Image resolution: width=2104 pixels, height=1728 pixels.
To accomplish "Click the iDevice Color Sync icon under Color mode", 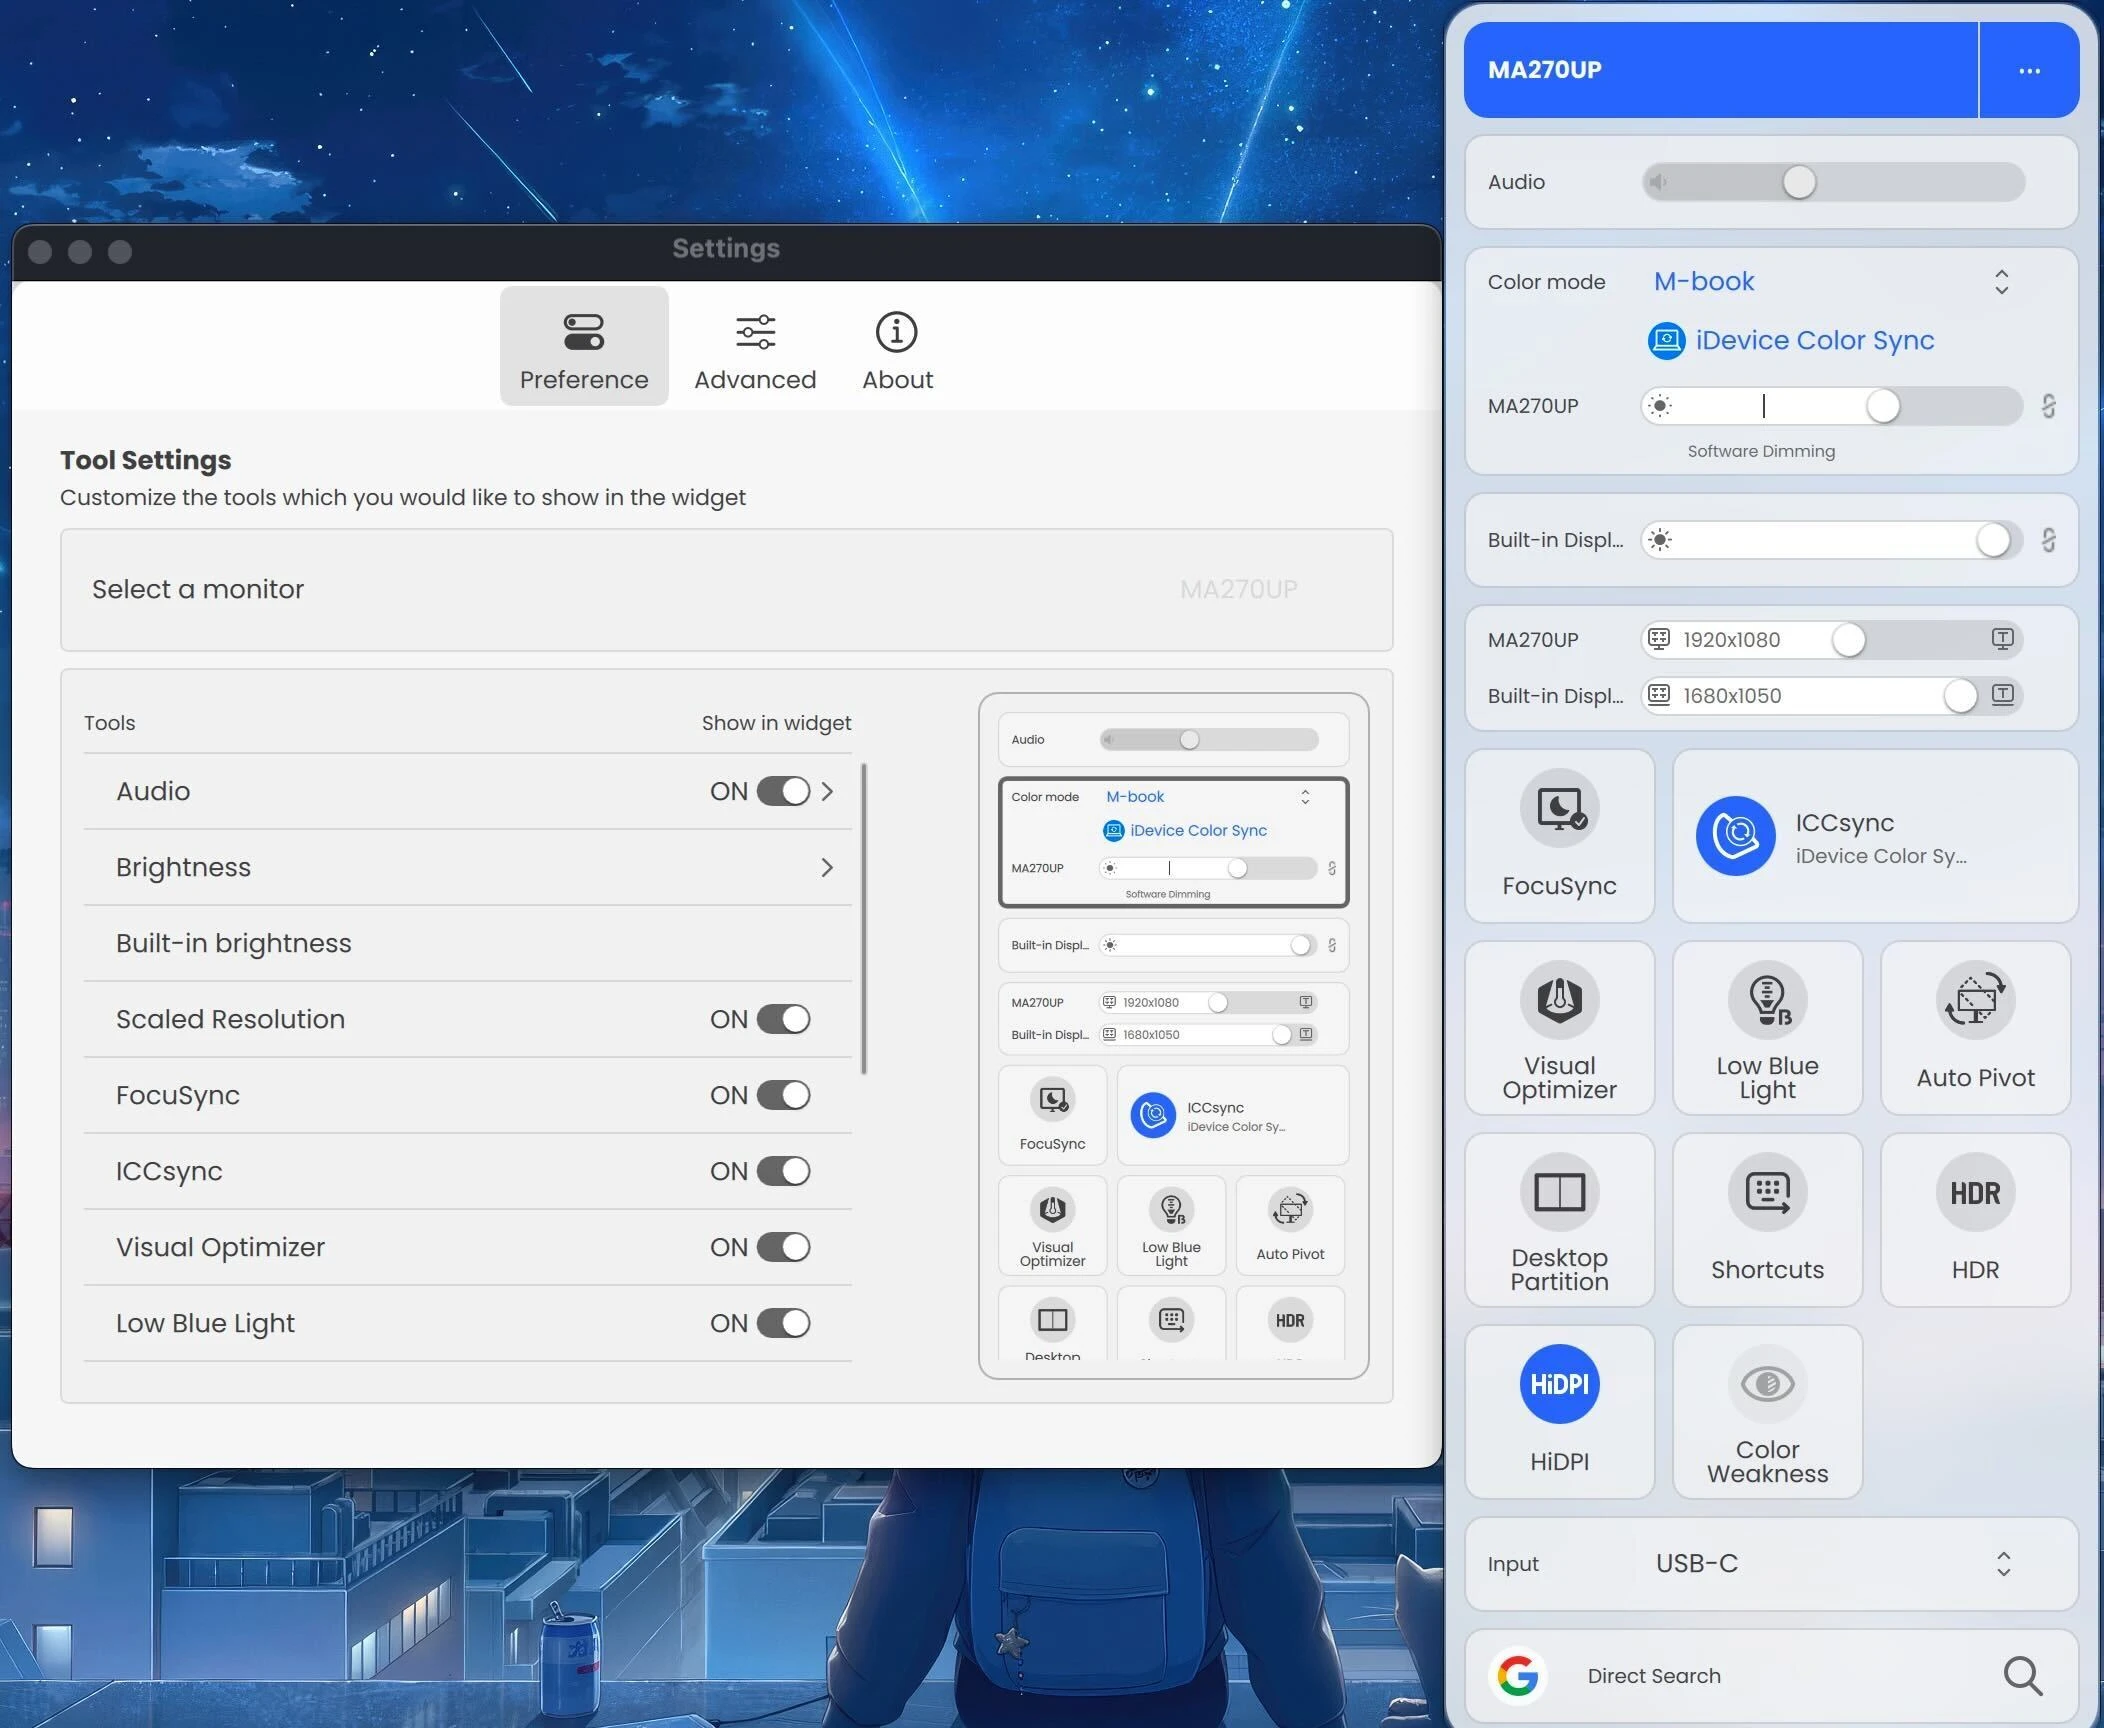I will click(1666, 340).
